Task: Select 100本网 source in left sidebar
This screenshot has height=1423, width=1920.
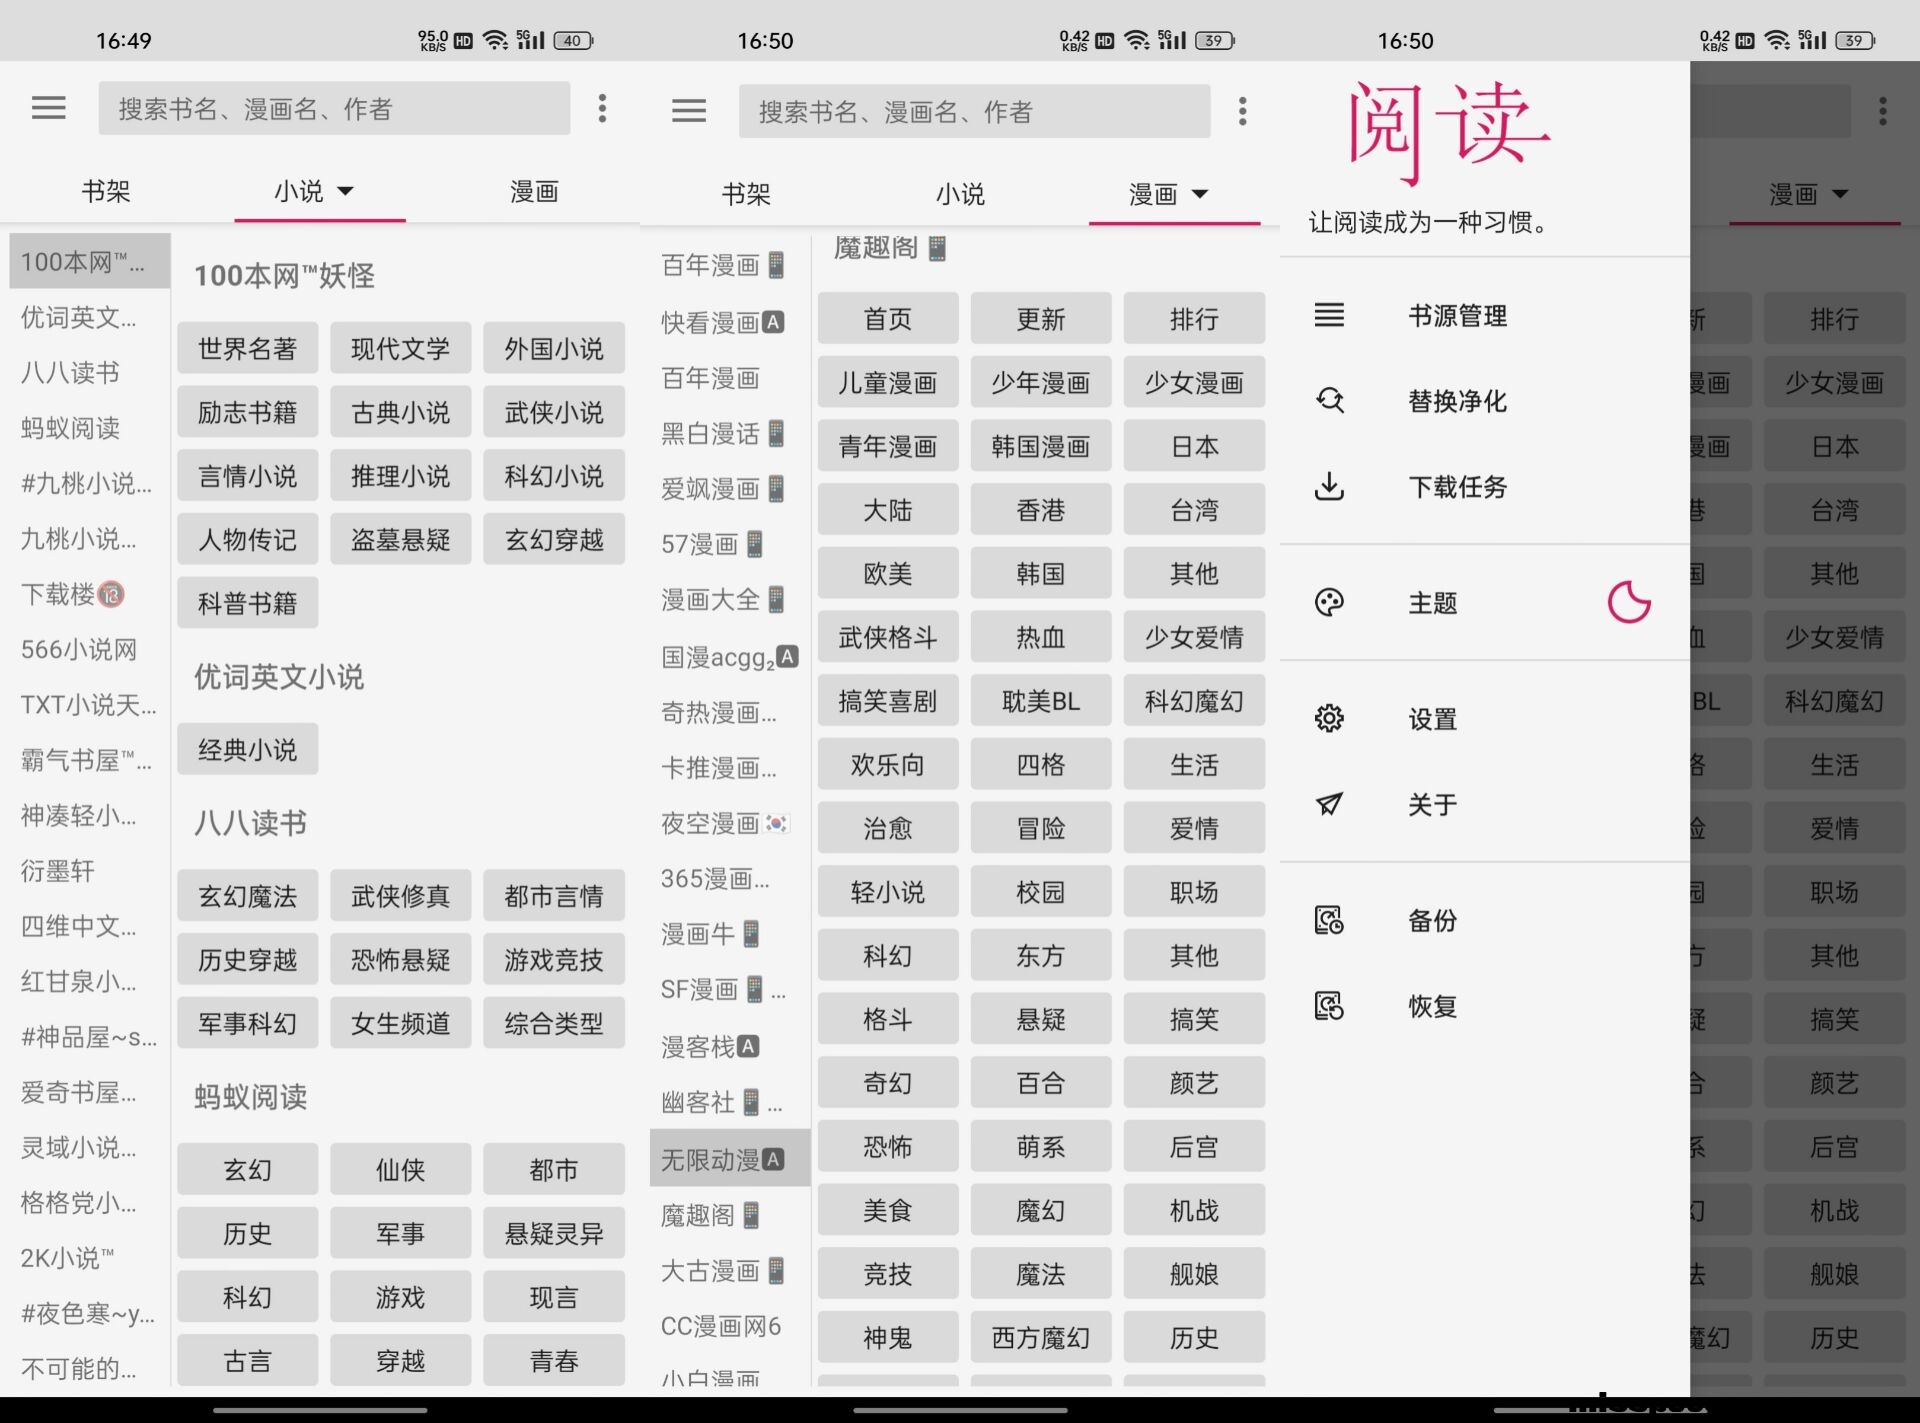Action: coord(90,262)
